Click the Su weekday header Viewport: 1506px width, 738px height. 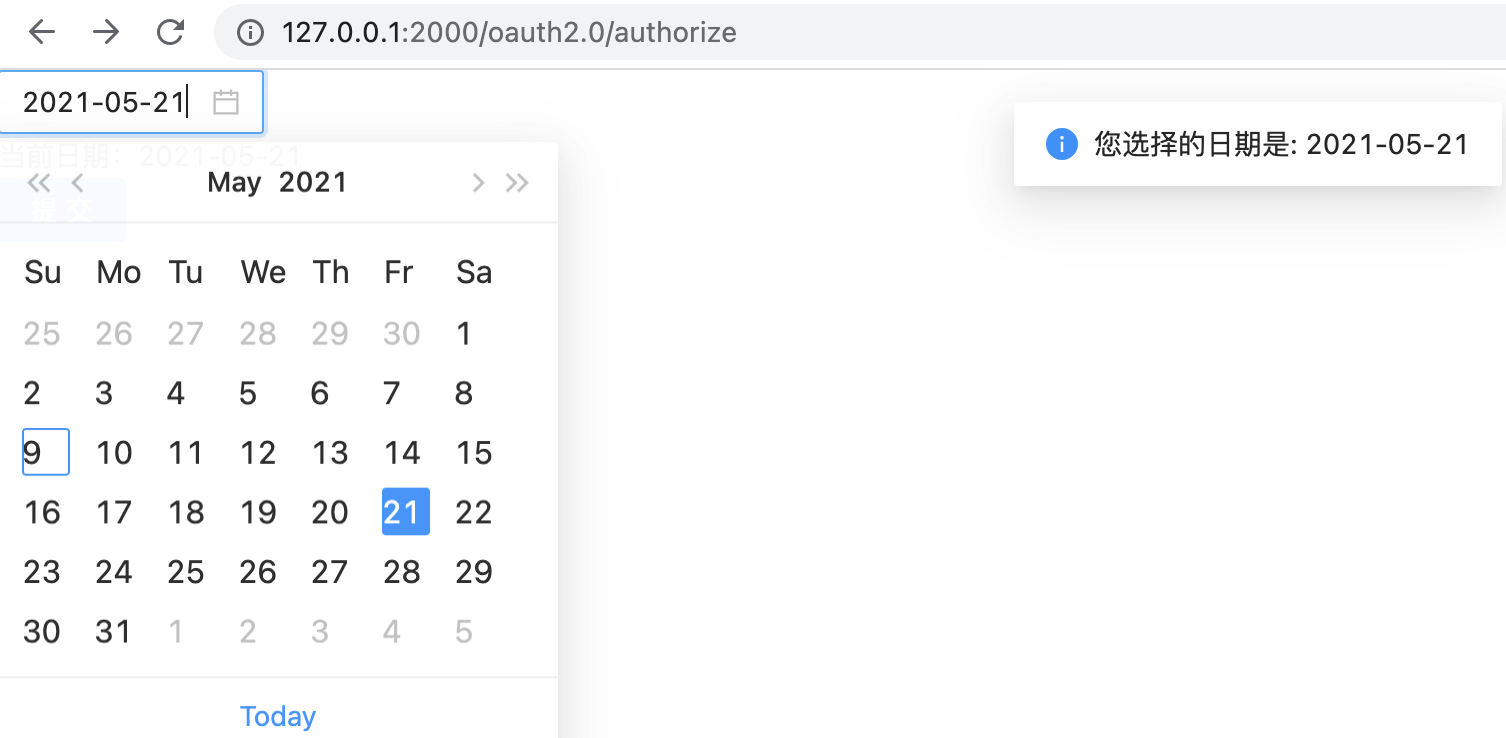pos(43,273)
